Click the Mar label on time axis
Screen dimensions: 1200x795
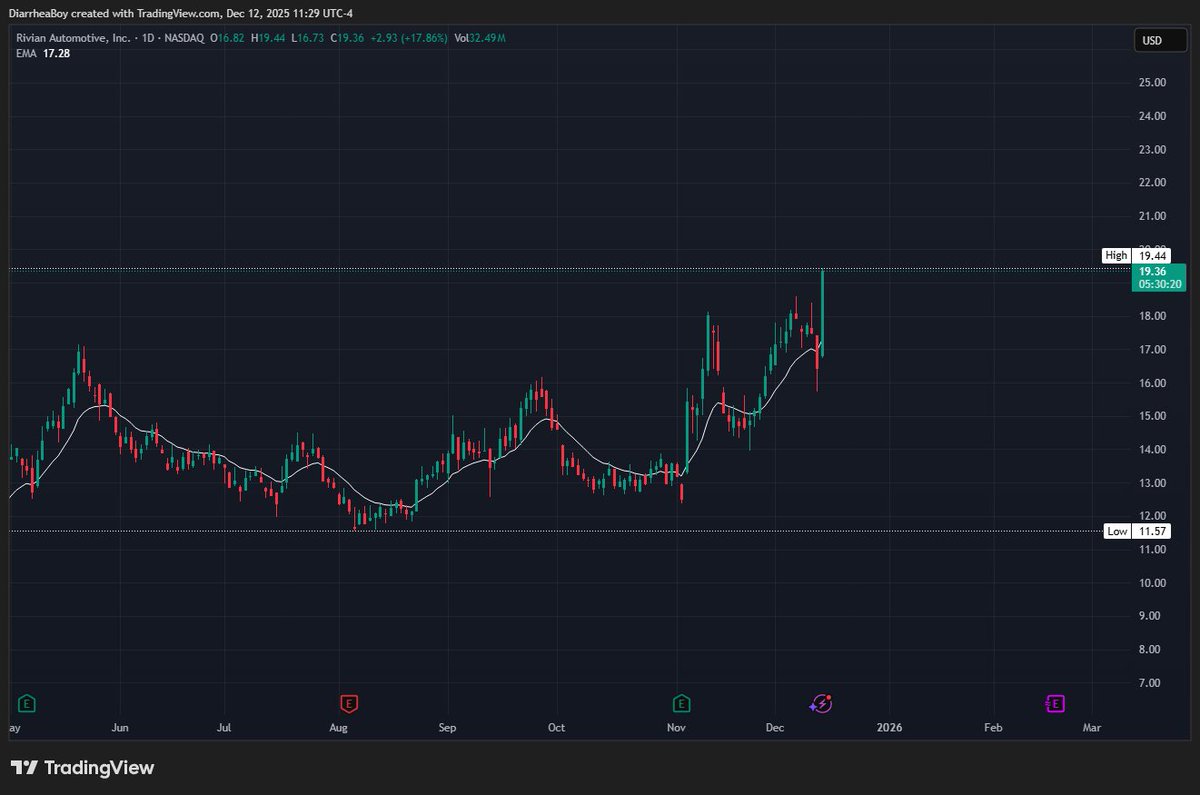pos(1092,727)
